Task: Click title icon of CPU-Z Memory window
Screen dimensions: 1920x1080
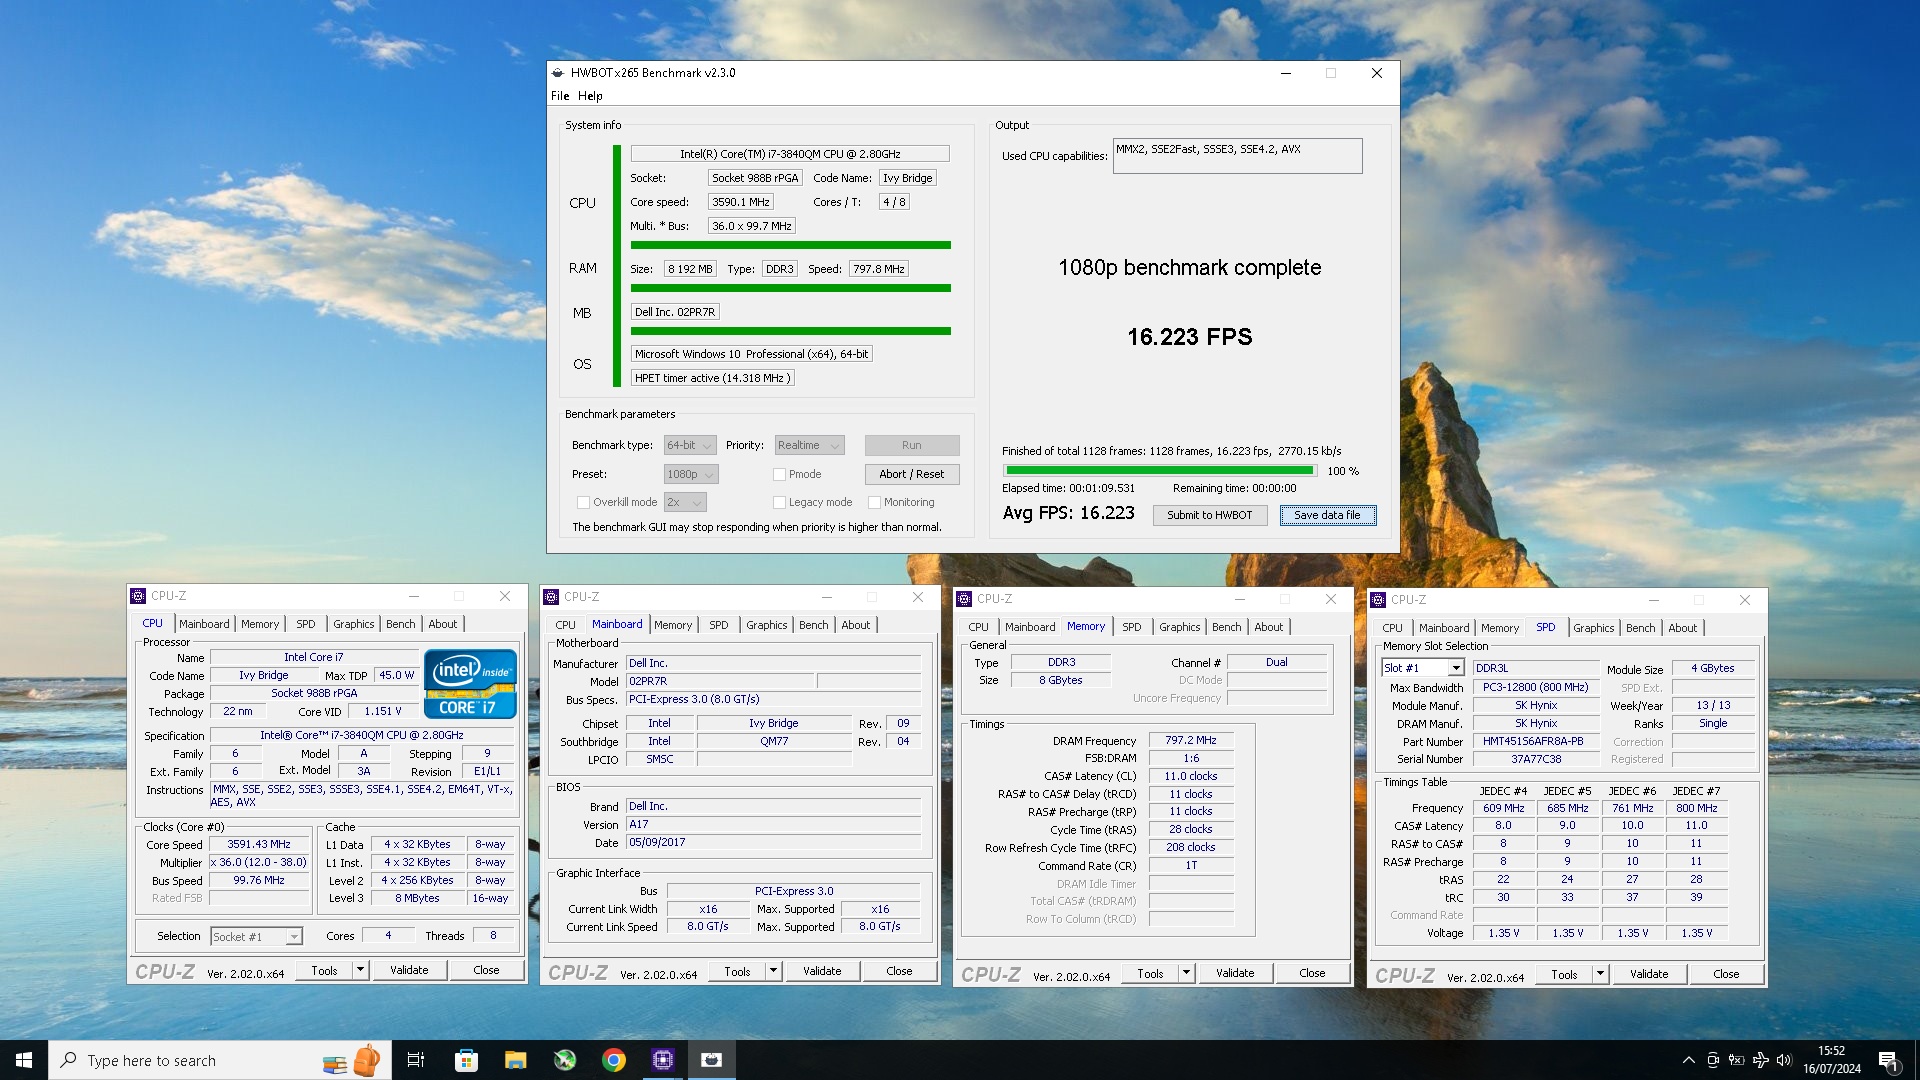Action: tap(965, 599)
